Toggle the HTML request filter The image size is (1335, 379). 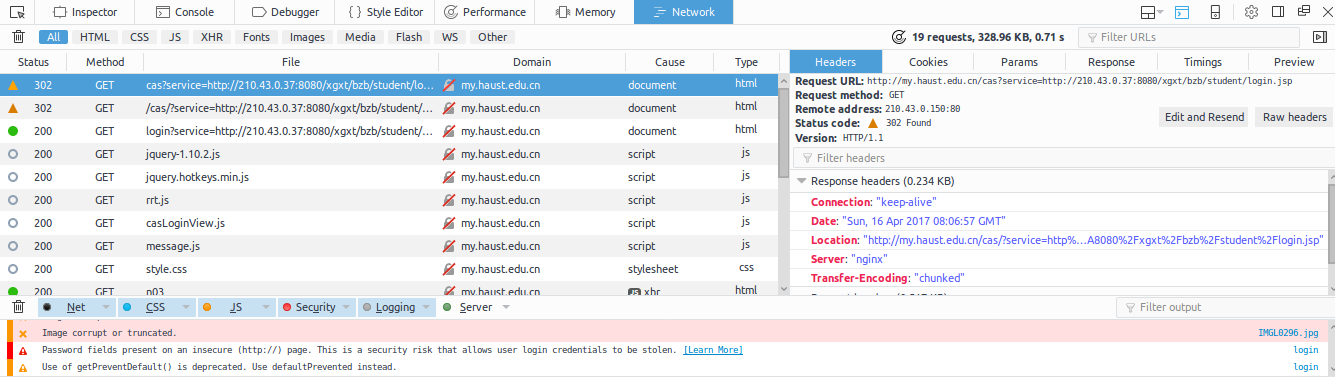[95, 37]
